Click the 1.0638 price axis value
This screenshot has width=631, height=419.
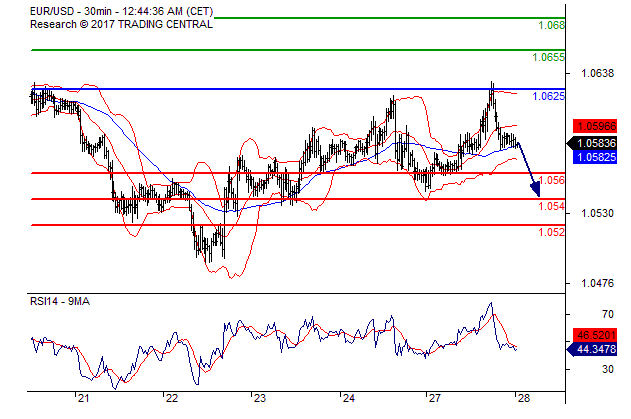pos(598,73)
